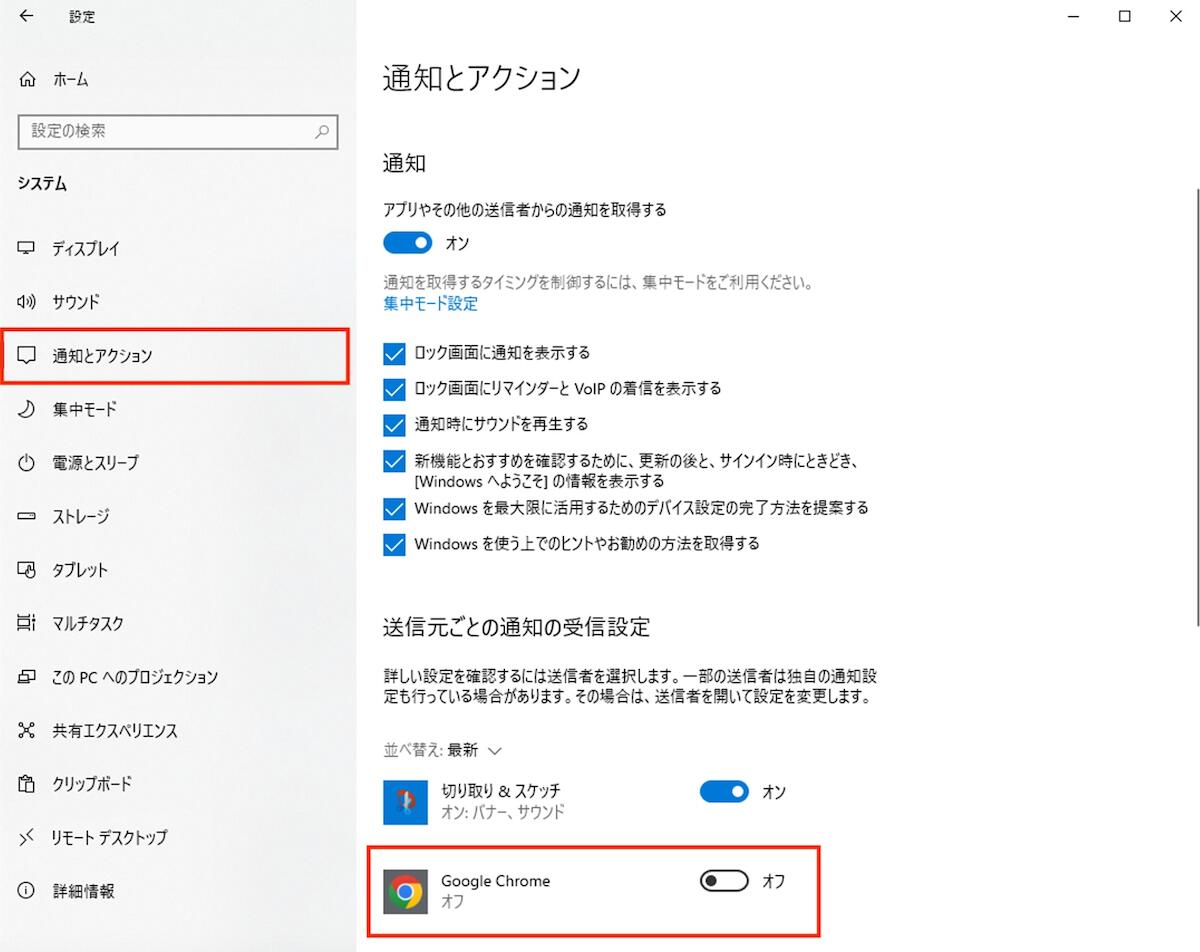Uncheck ロック画面に通知を表示する checkbox
Image resolution: width=1200 pixels, height=952 pixels.
(x=394, y=353)
